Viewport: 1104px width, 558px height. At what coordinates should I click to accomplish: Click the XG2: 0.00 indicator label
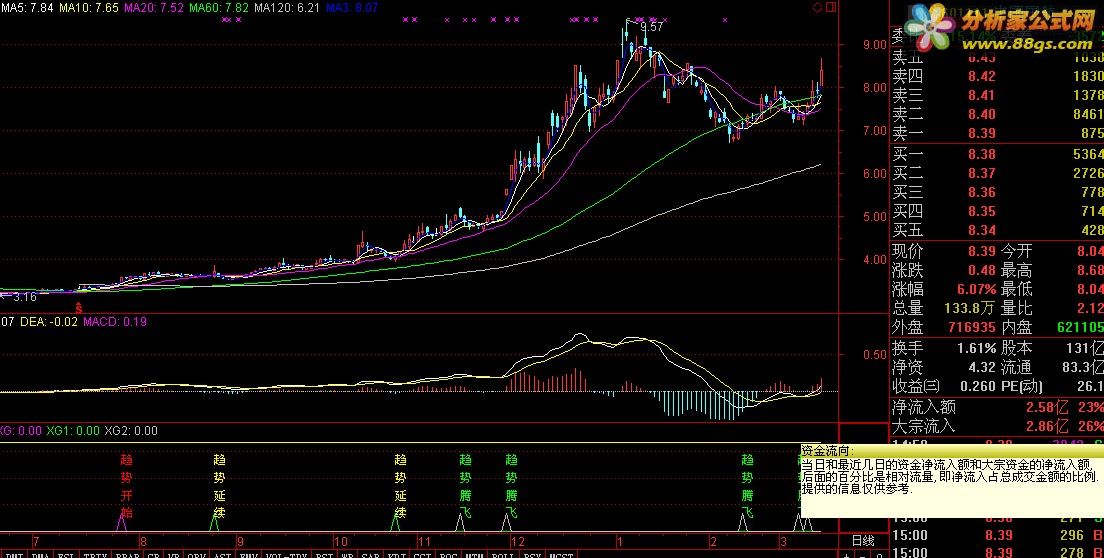[x=131, y=431]
